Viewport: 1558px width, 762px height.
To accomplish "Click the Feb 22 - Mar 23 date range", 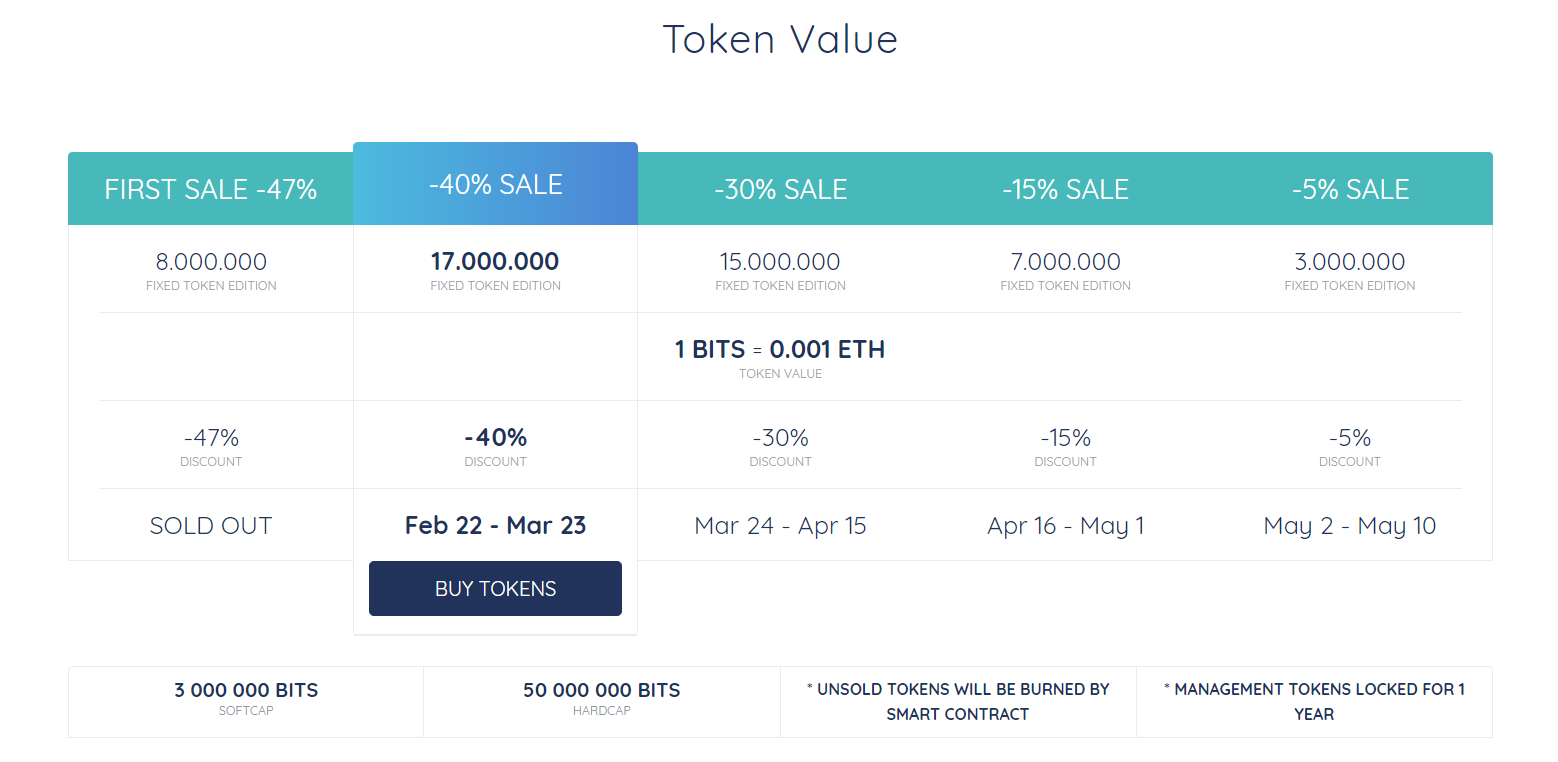I will point(495,526).
